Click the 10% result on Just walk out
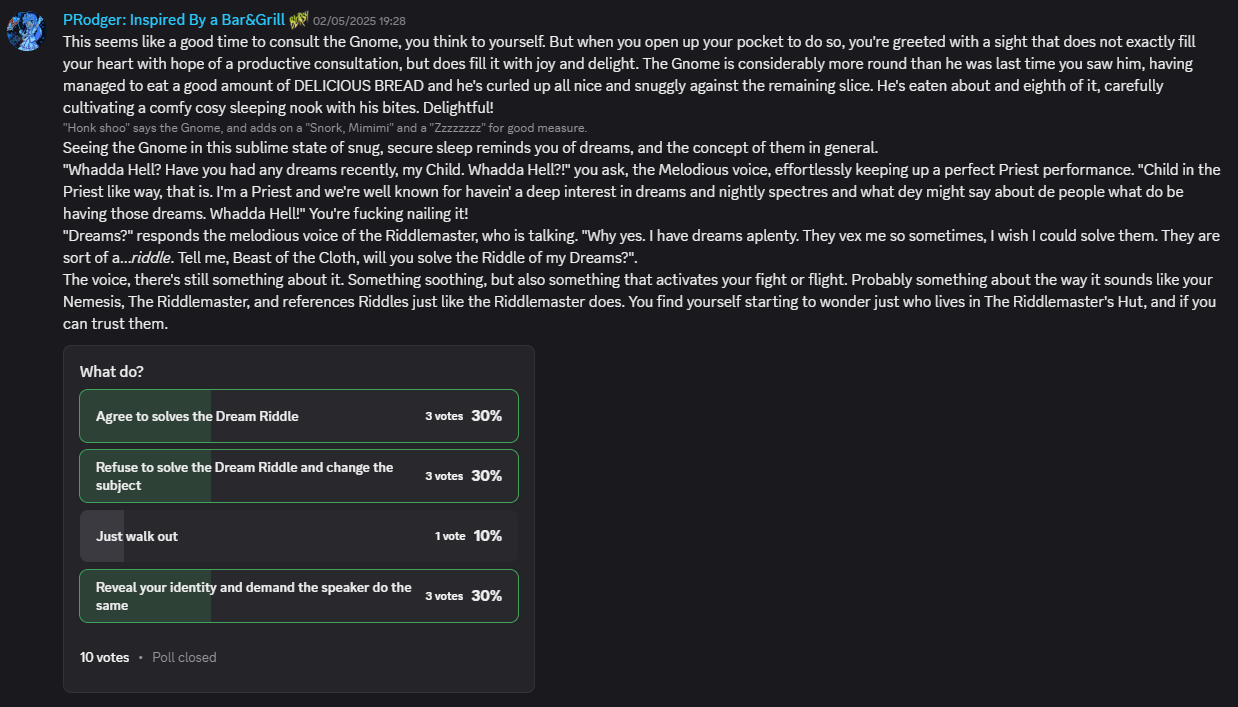Screen dimensions: 1238x707 coord(488,536)
